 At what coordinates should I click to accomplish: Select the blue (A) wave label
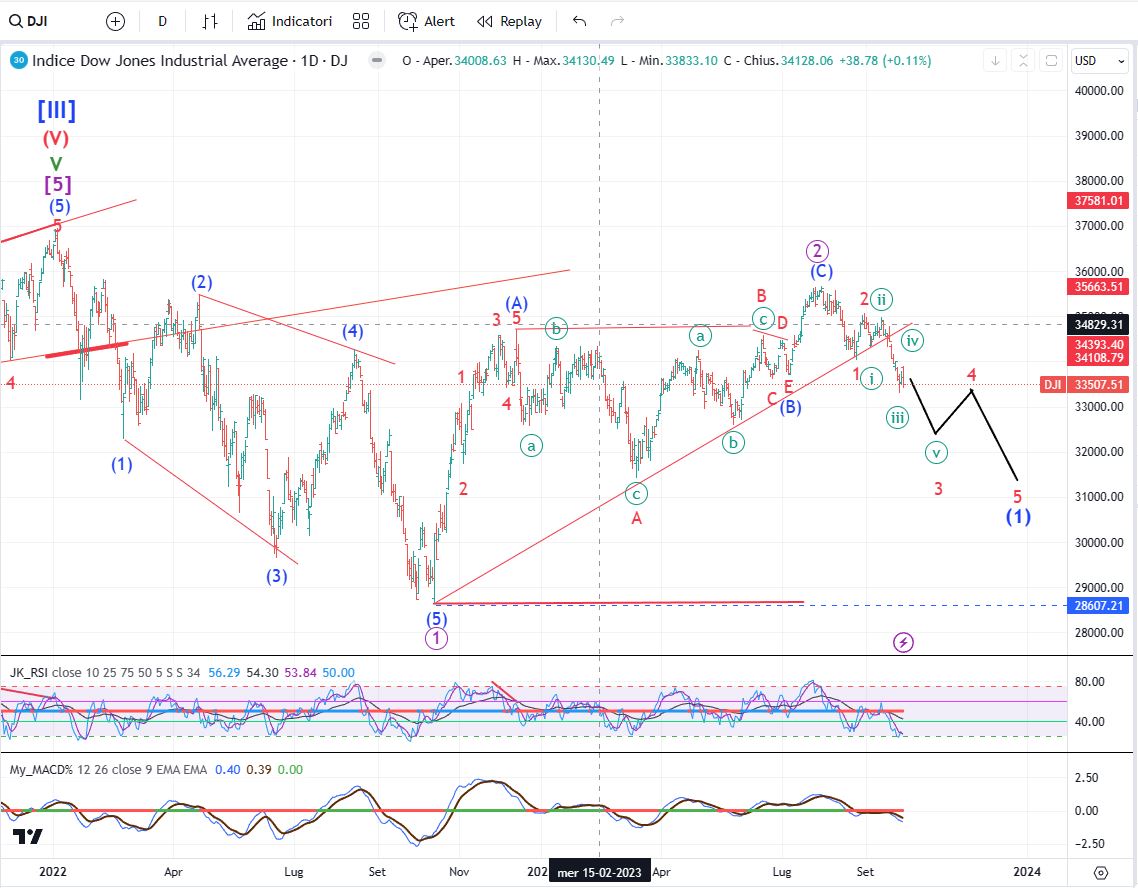tap(516, 303)
